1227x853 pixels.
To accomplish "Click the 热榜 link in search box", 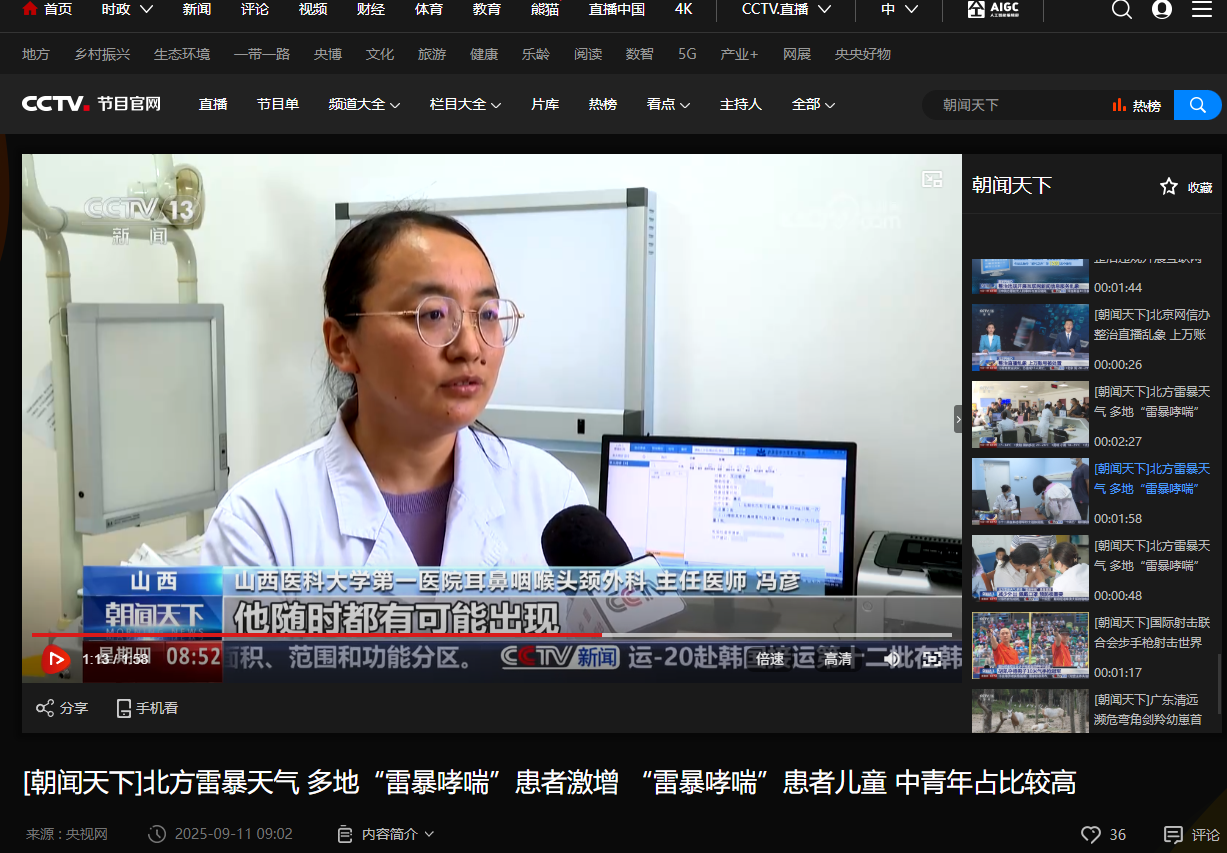I will click(x=1137, y=105).
